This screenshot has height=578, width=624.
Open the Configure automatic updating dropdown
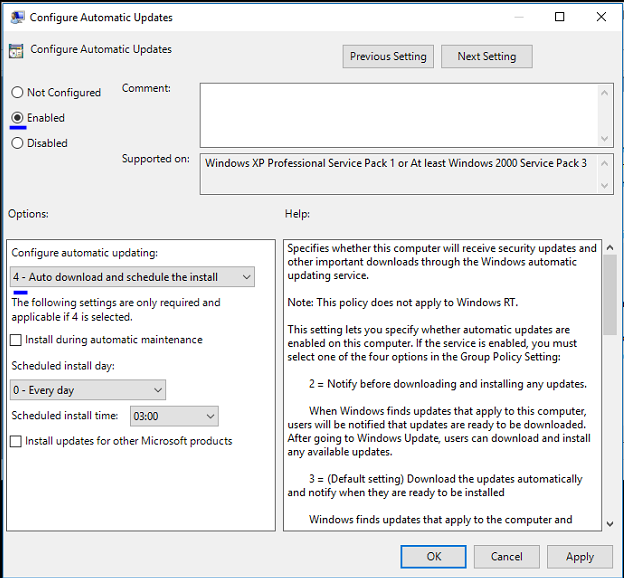(132, 277)
